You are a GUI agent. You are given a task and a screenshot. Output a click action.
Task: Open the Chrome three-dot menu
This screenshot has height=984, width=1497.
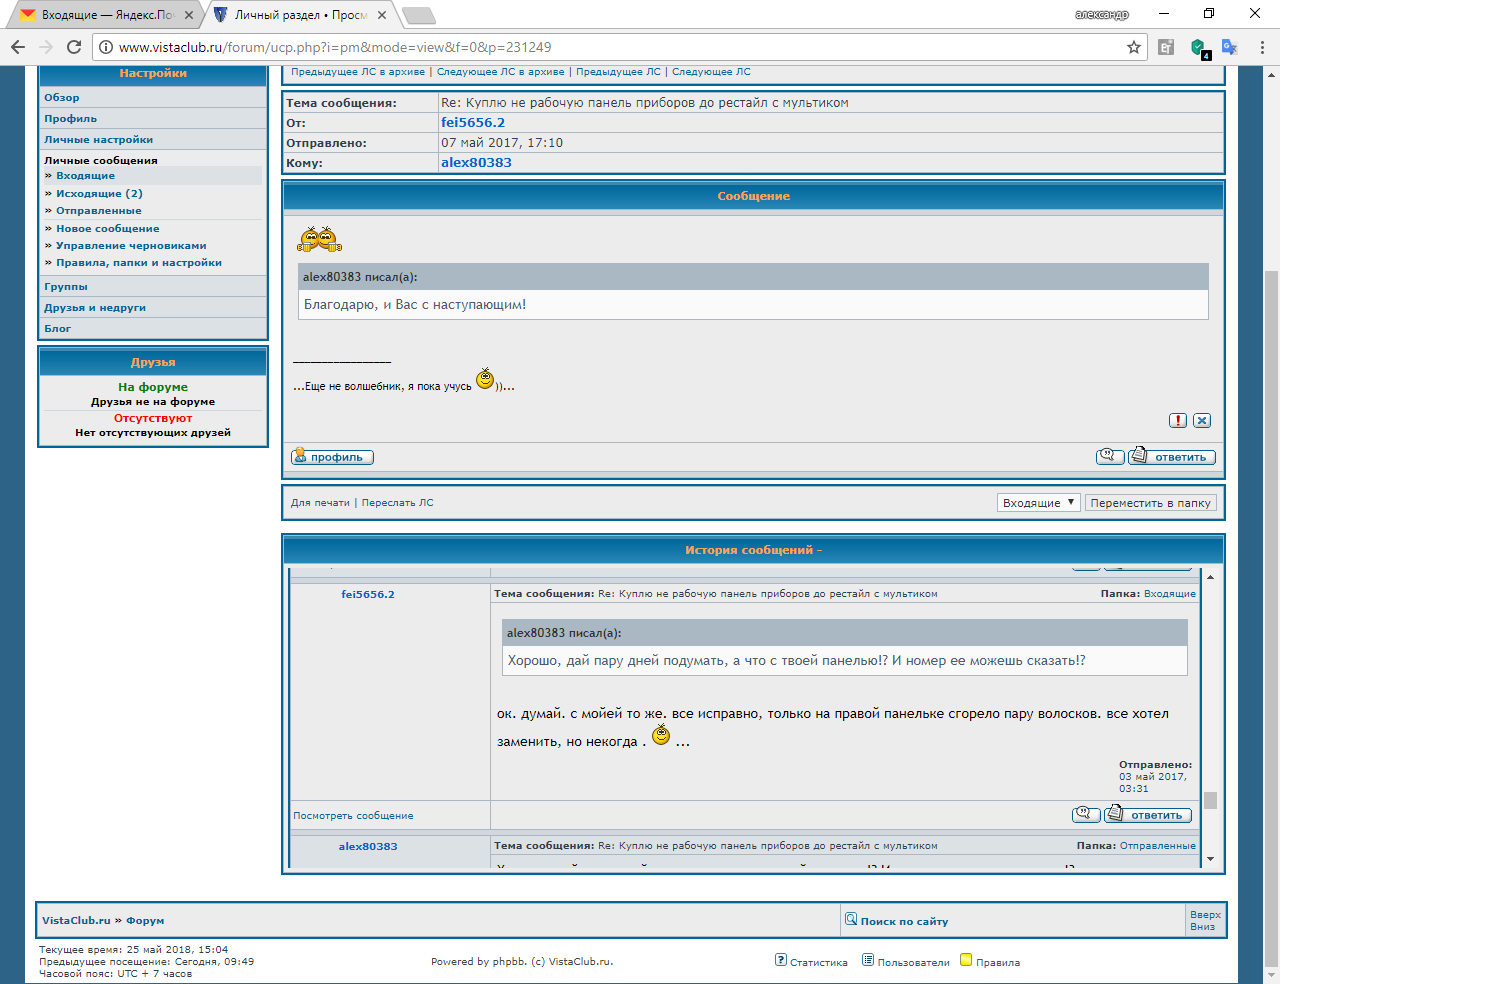(1262, 47)
